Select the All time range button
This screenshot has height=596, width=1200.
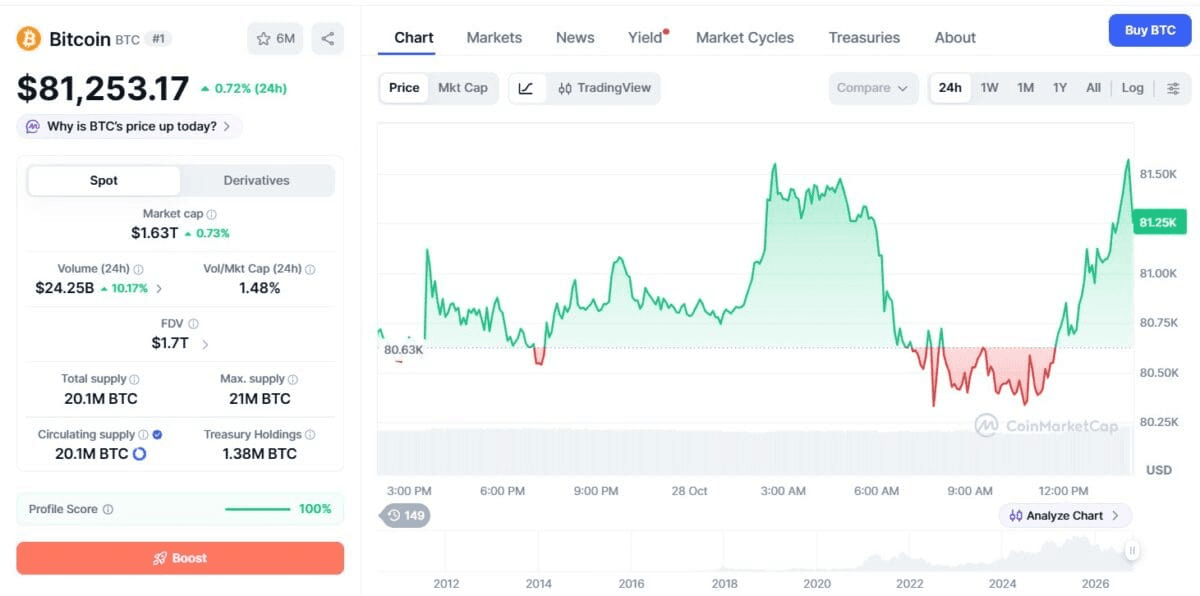coord(1093,88)
